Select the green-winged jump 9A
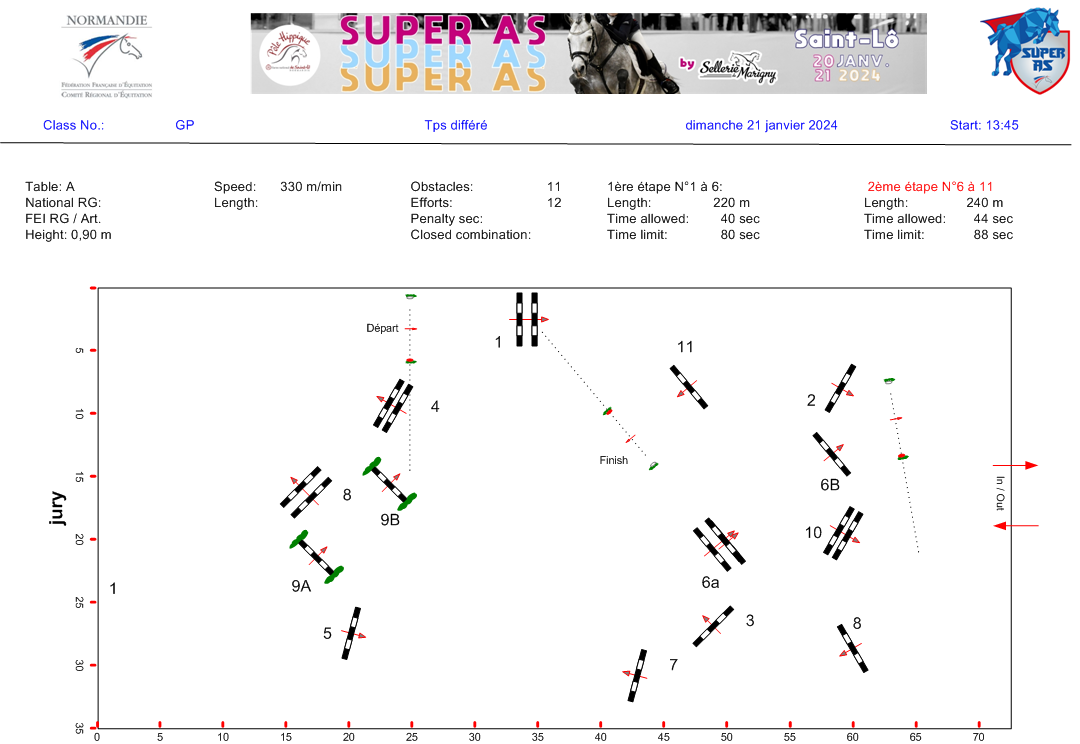1080x744 pixels. coord(317,556)
